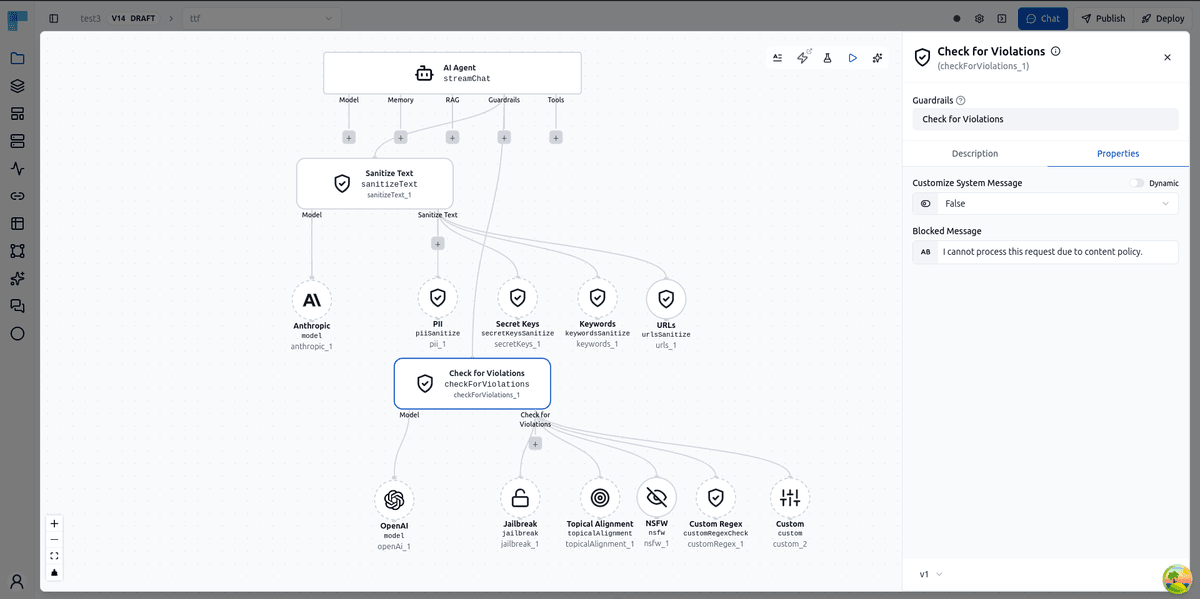Click the info icon next to Check for Violations

tap(1056, 51)
